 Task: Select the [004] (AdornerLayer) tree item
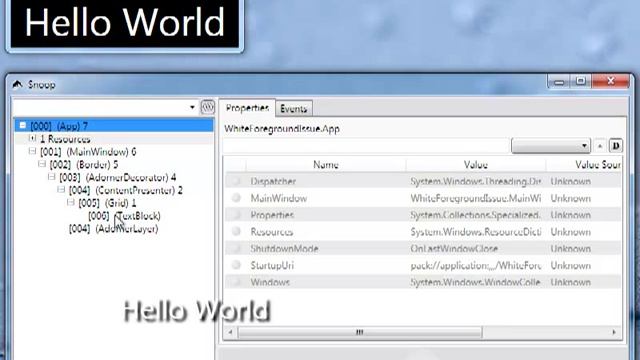pyautogui.click(x=113, y=229)
